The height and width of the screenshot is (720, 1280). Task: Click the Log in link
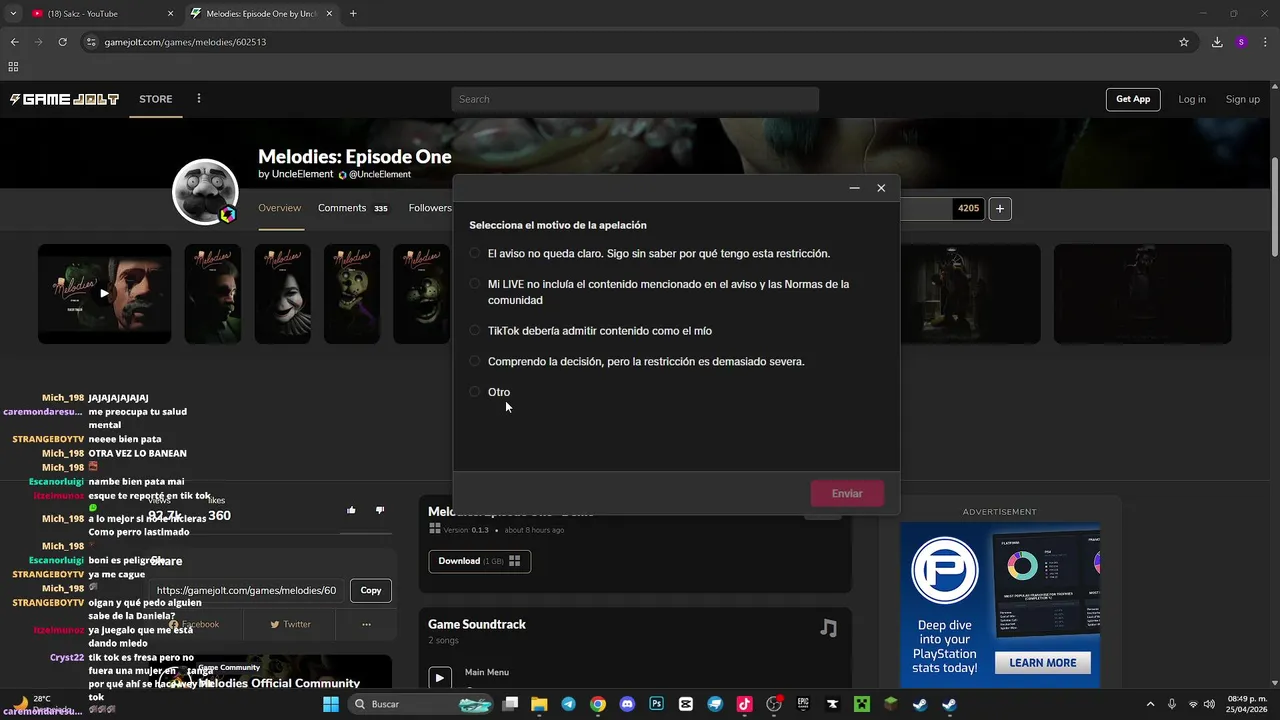1192,99
